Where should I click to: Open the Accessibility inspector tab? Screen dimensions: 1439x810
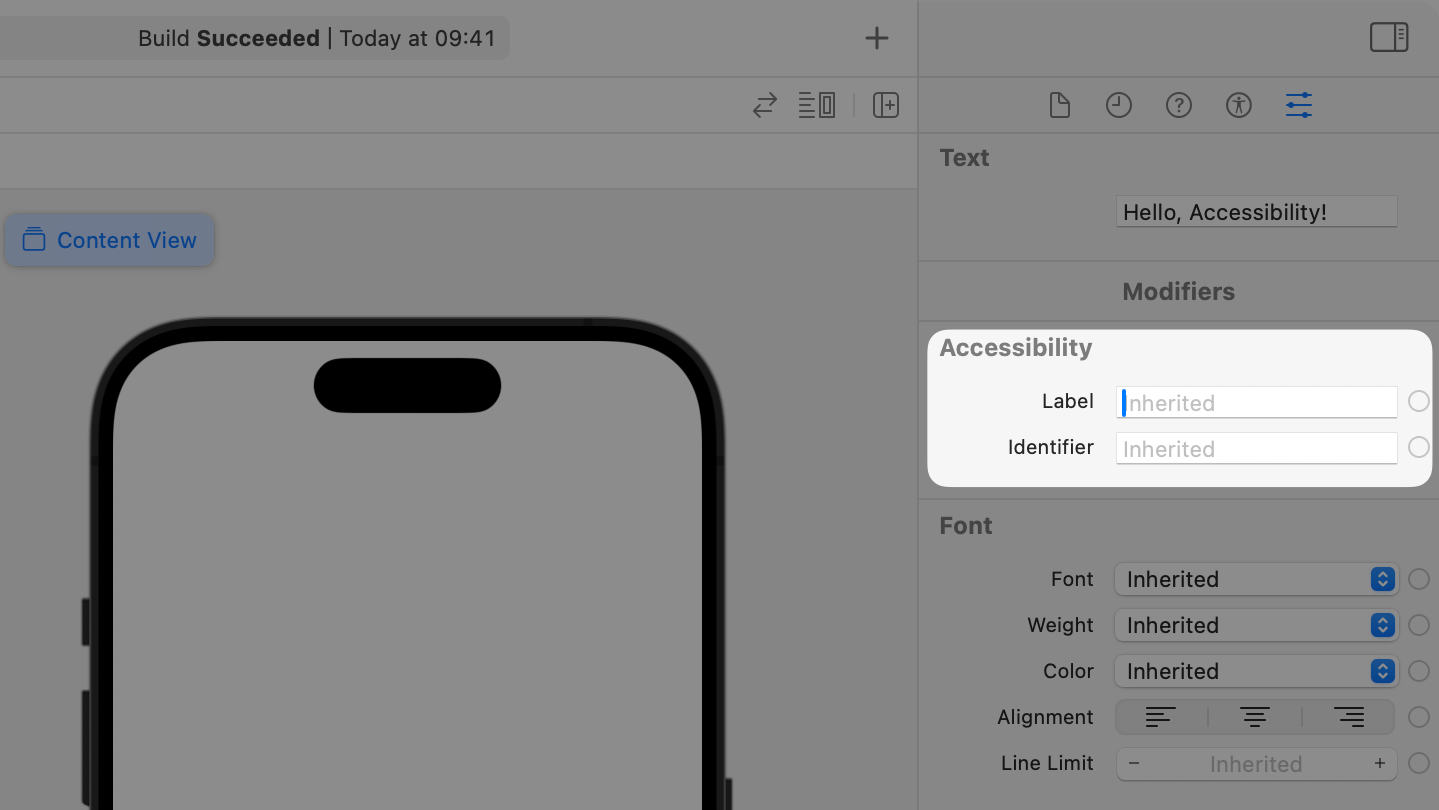coord(1239,105)
